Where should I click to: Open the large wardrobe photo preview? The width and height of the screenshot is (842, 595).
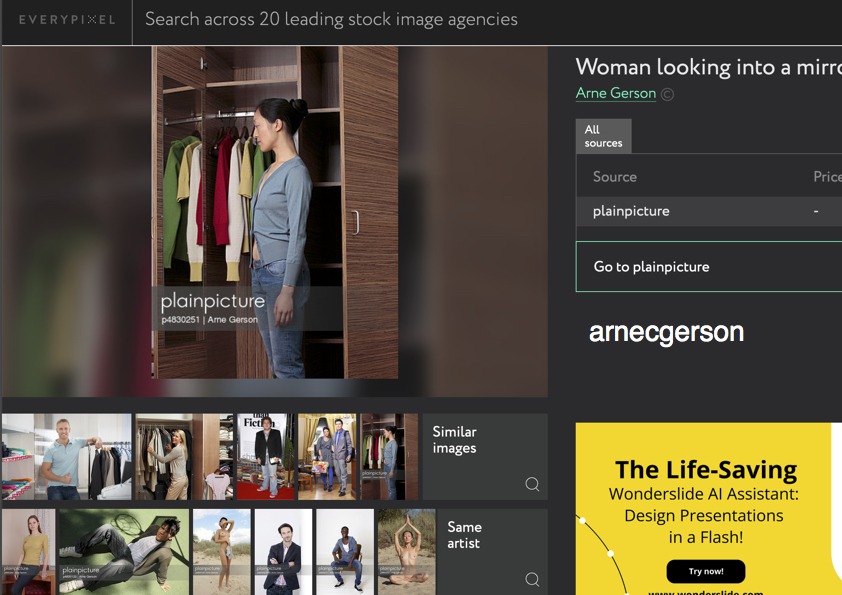275,212
